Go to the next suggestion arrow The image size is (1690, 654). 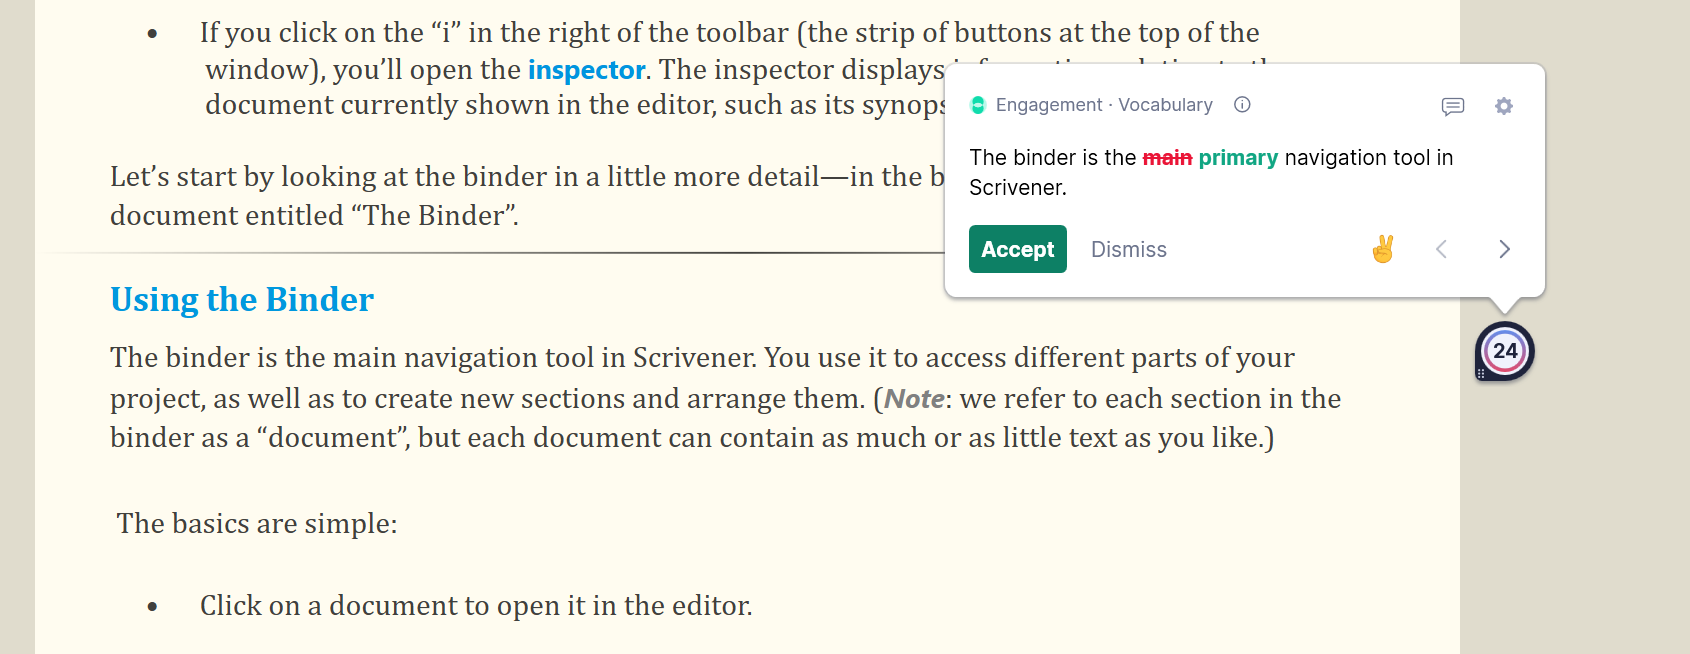[1504, 249]
